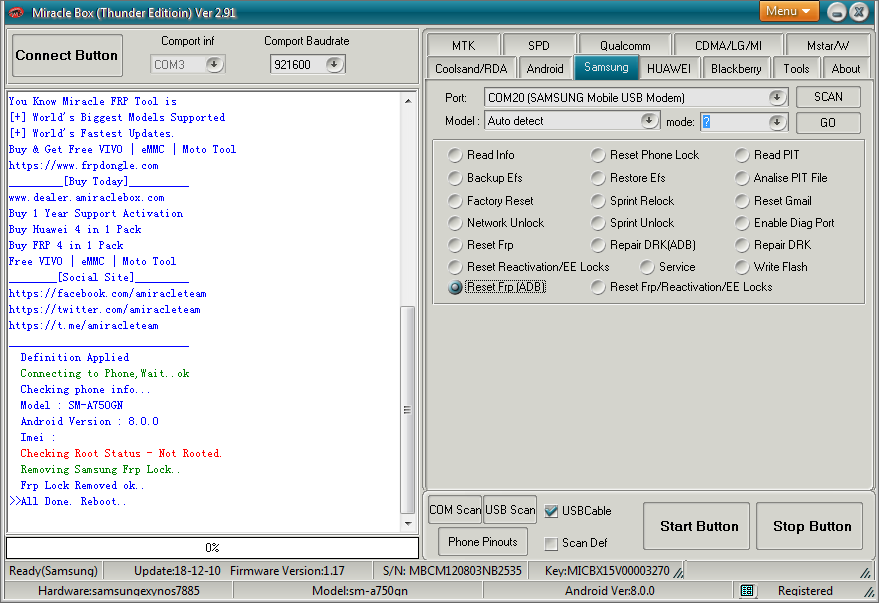The width and height of the screenshot is (879, 603).
Task: Switch to the Coolsand/RDA tab
Action: [471, 68]
